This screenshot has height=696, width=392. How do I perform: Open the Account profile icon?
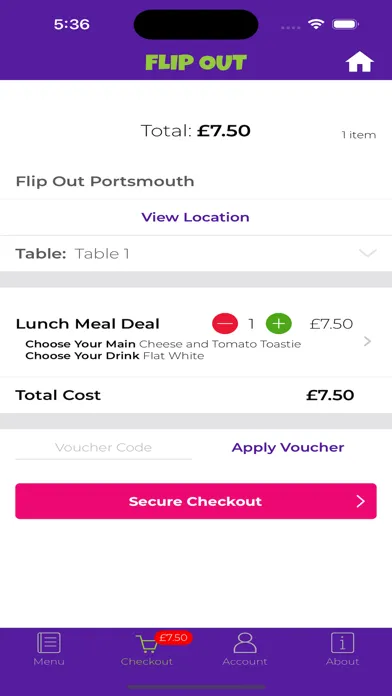245,643
